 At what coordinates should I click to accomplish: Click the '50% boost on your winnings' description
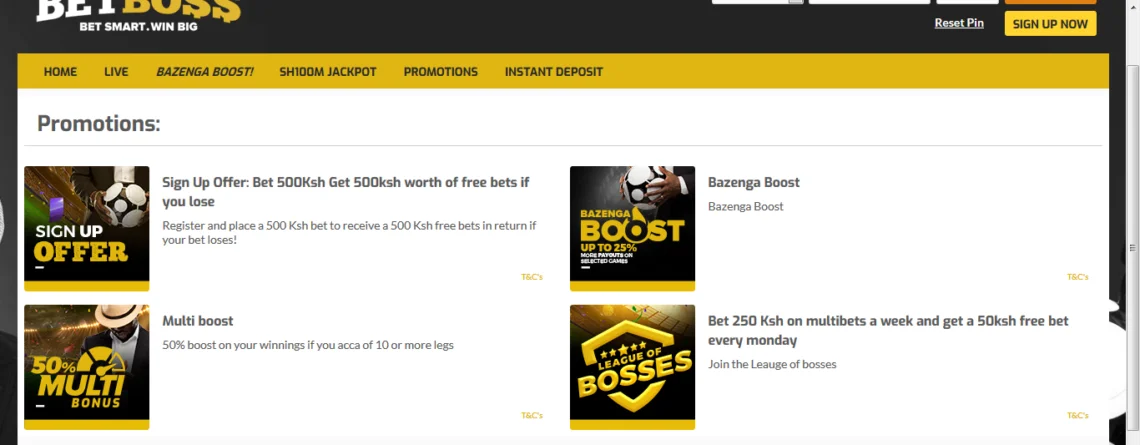pos(308,345)
